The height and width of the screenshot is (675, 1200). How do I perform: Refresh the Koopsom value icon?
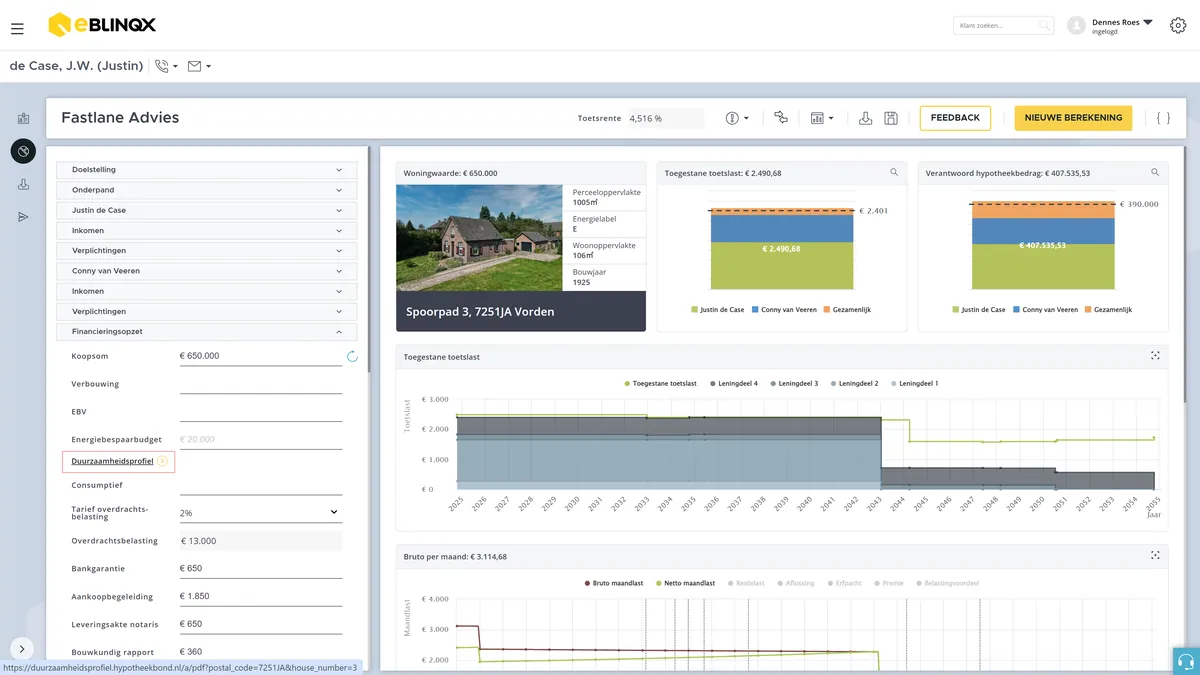click(352, 356)
